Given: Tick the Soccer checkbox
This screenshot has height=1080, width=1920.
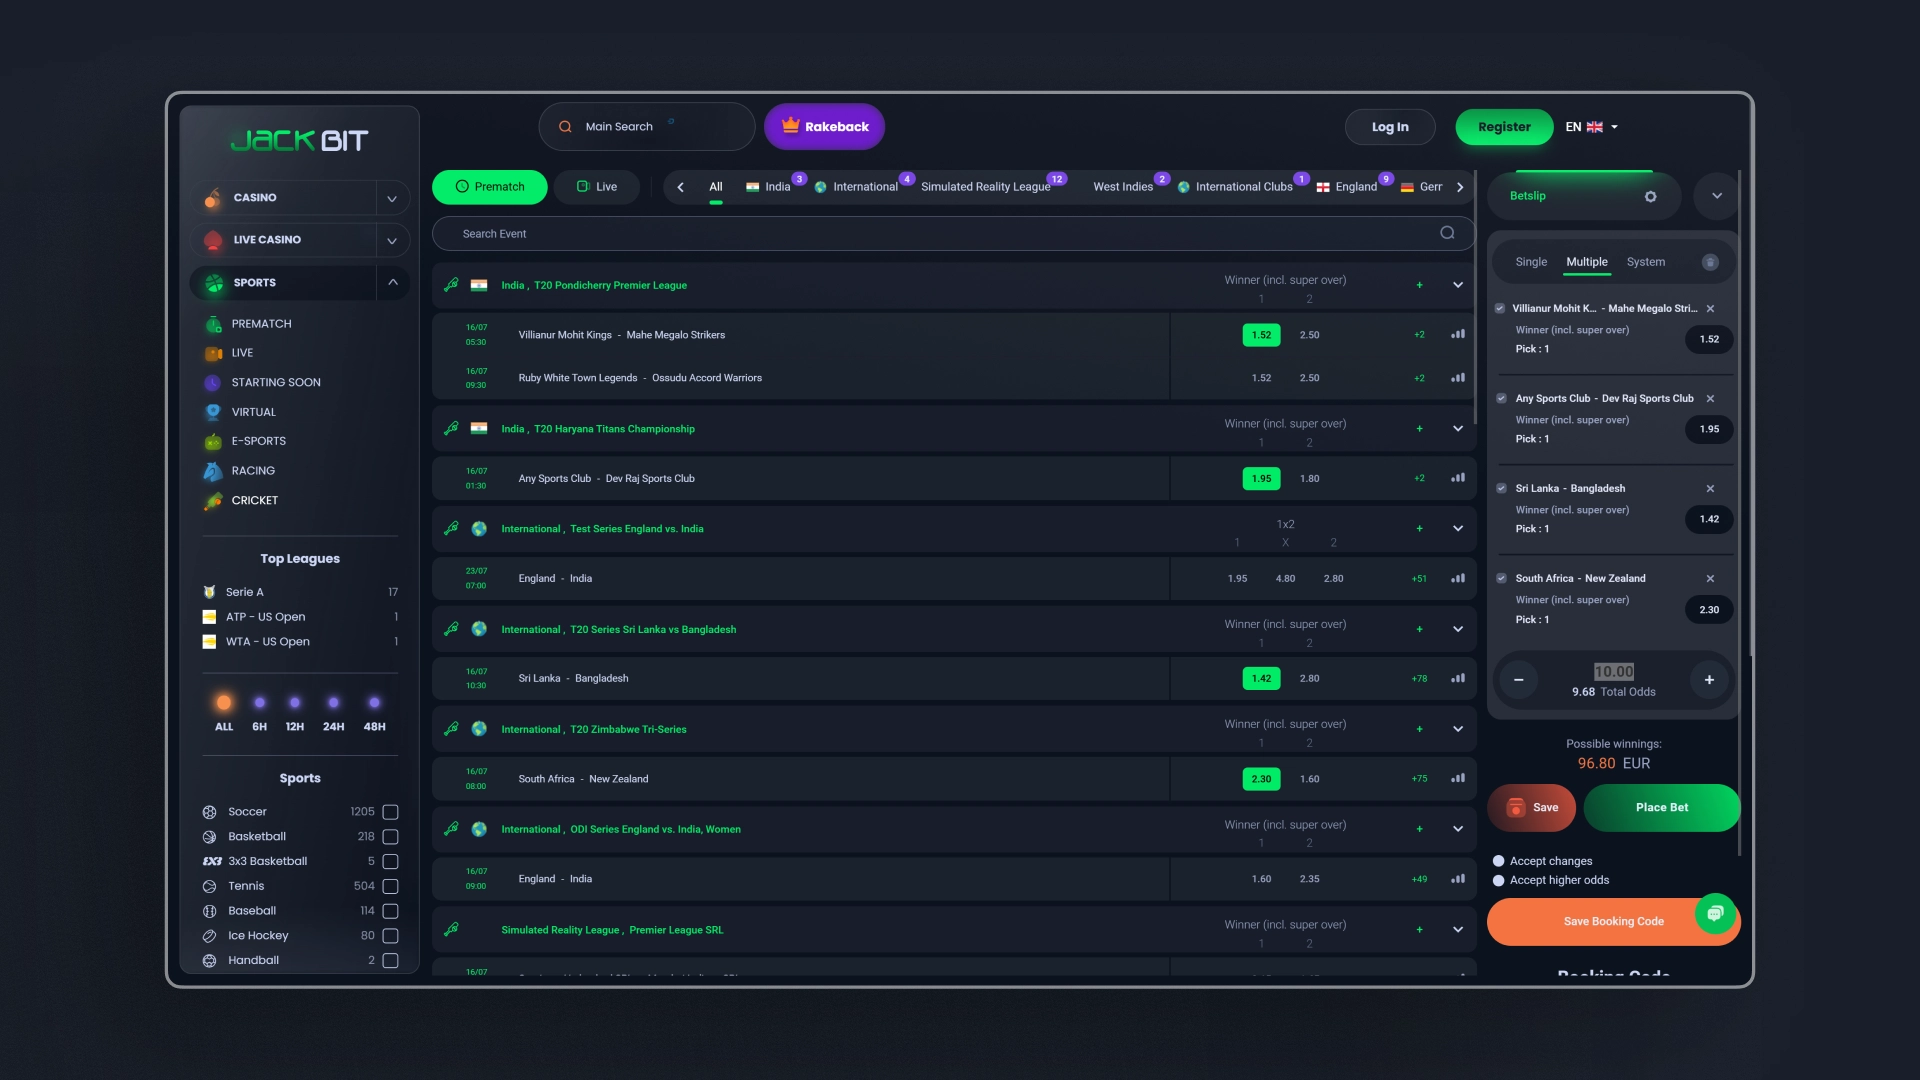Looking at the screenshot, I should 390,812.
